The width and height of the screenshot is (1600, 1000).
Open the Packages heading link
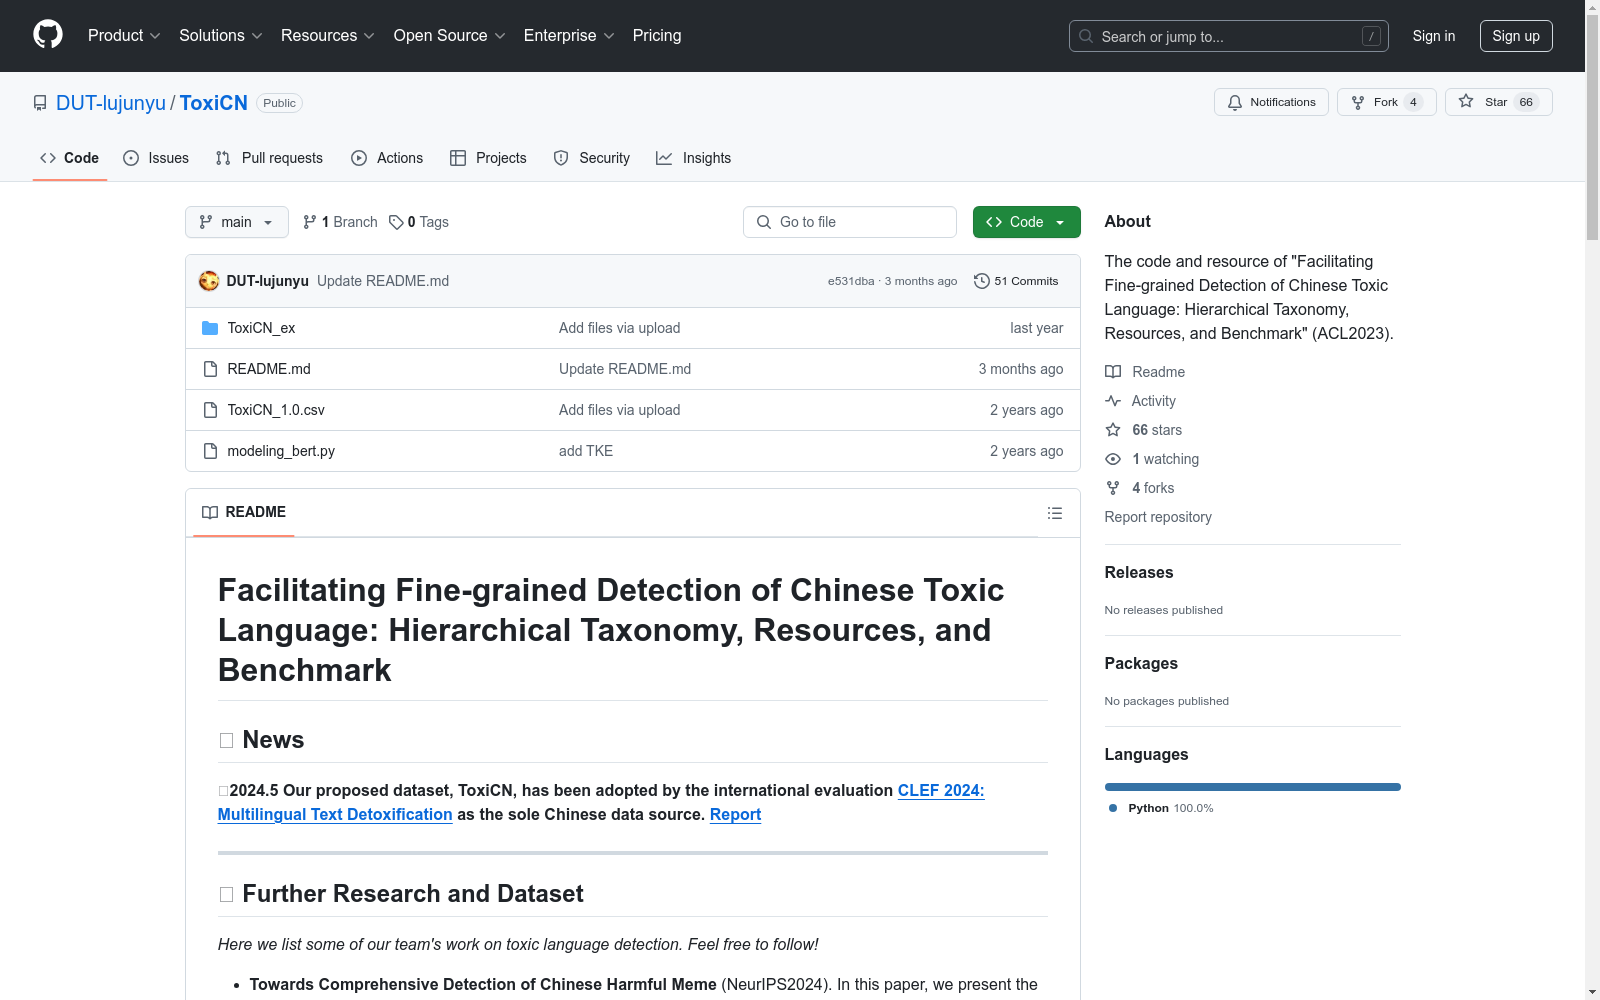click(x=1141, y=663)
